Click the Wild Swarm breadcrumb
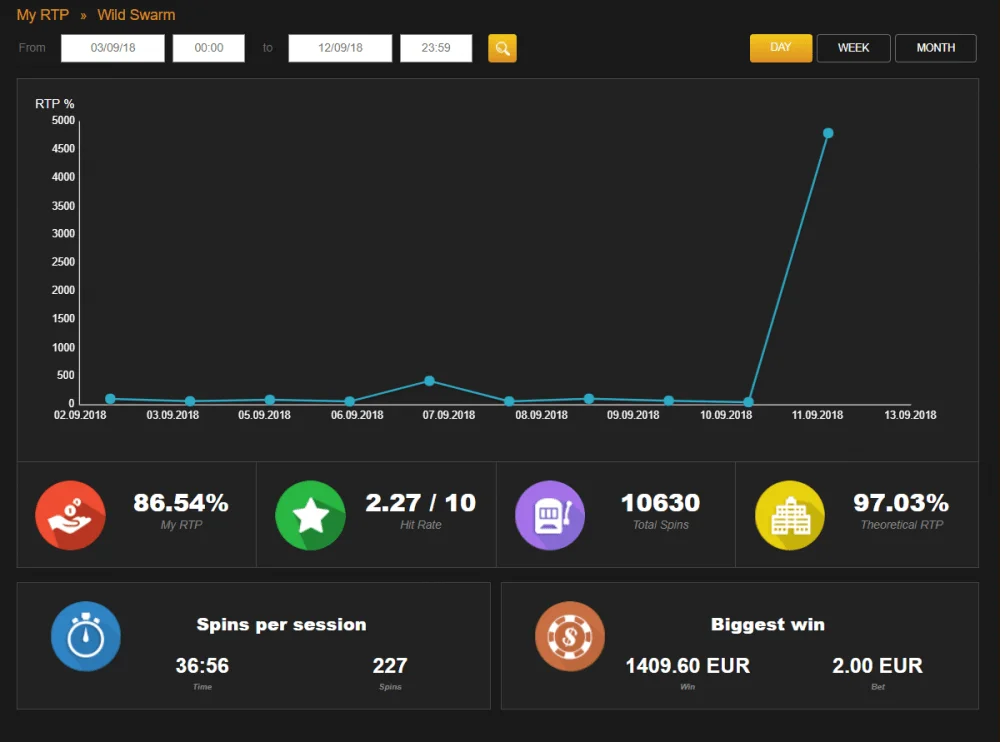This screenshot has width=1000, height=742. [x=136, y=15]
